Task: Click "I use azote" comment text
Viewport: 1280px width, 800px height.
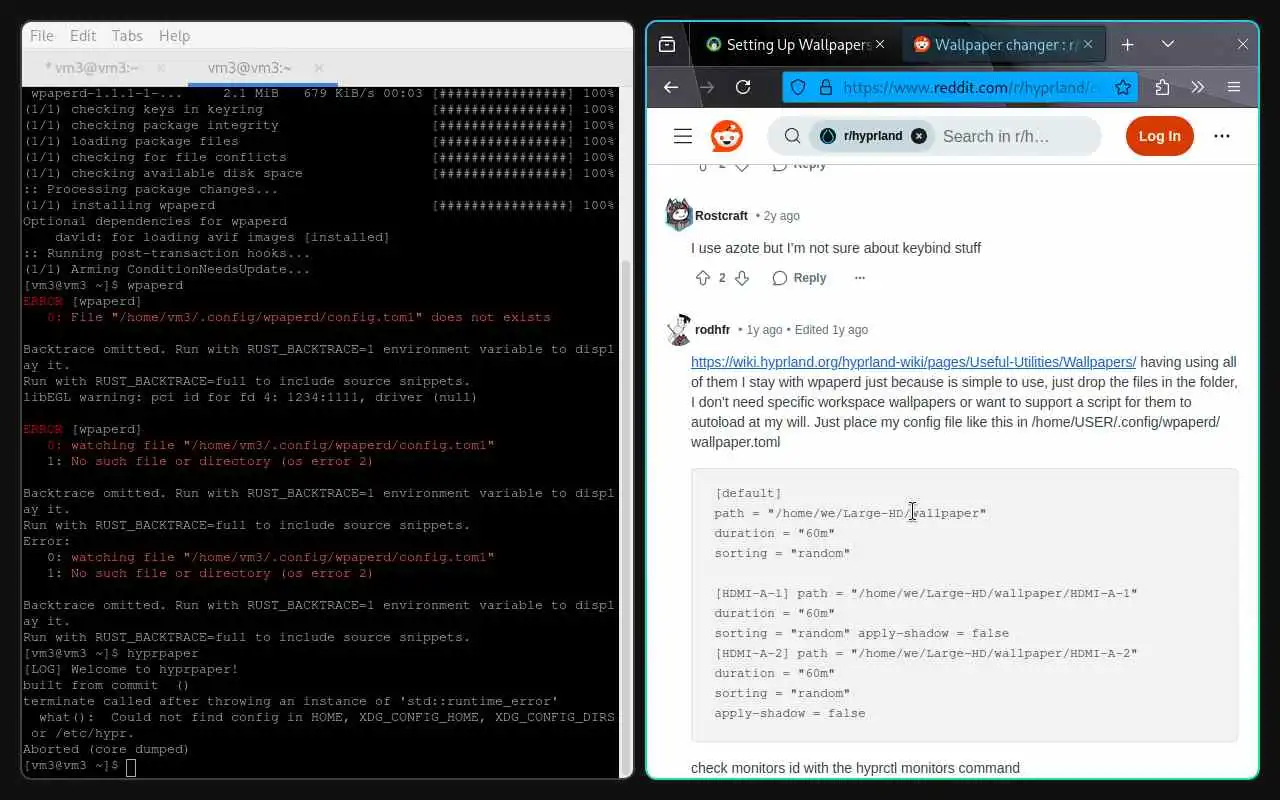Action: pyautogui.click(x=836, y=248)
